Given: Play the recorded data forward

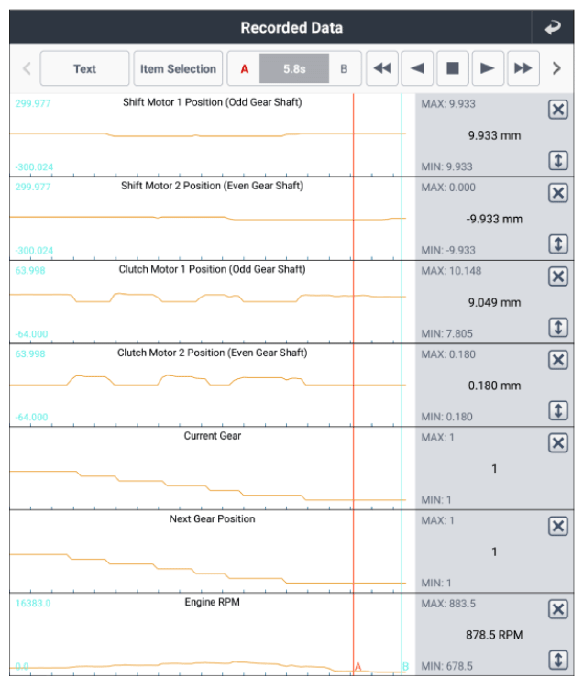Looking at the screenshot, I should click(487, 68).
